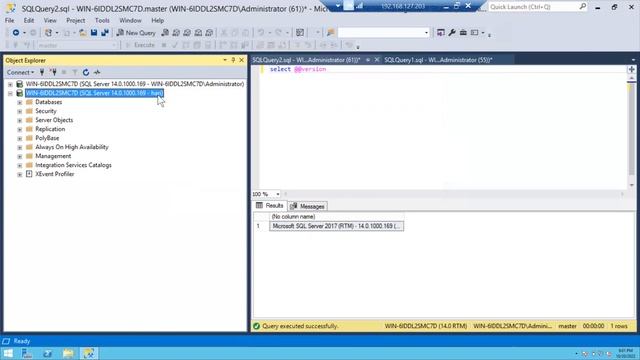
Task: Click the Save floppy disk icon
Action: coord(94,33)
